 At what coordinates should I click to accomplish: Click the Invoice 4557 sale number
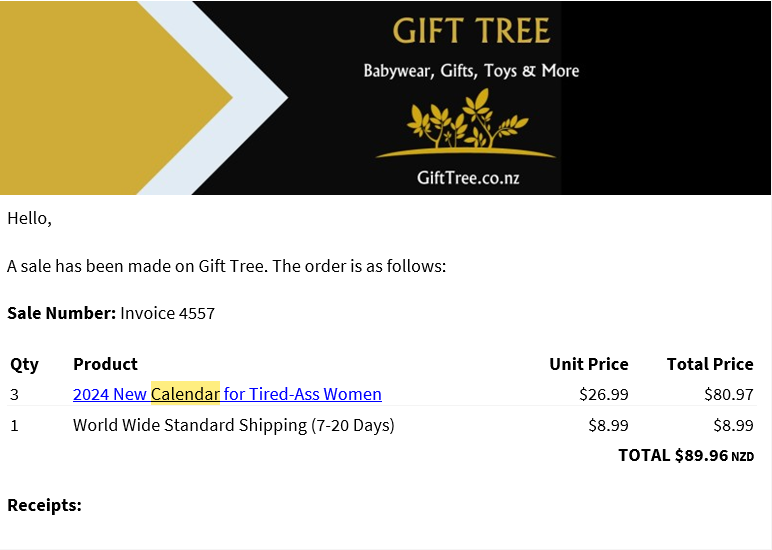coord(168,313)
